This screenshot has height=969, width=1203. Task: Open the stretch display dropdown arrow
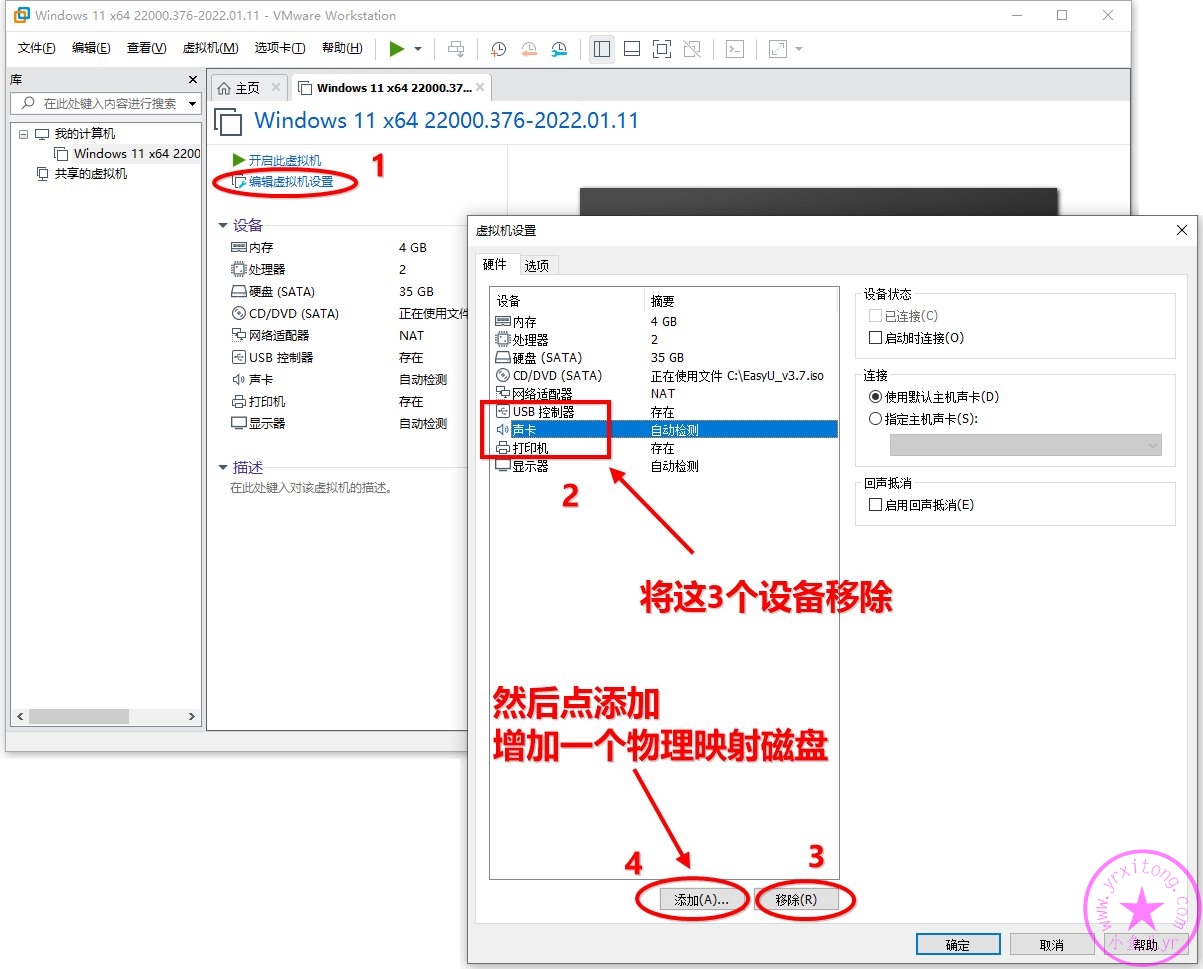click(798, 48)
